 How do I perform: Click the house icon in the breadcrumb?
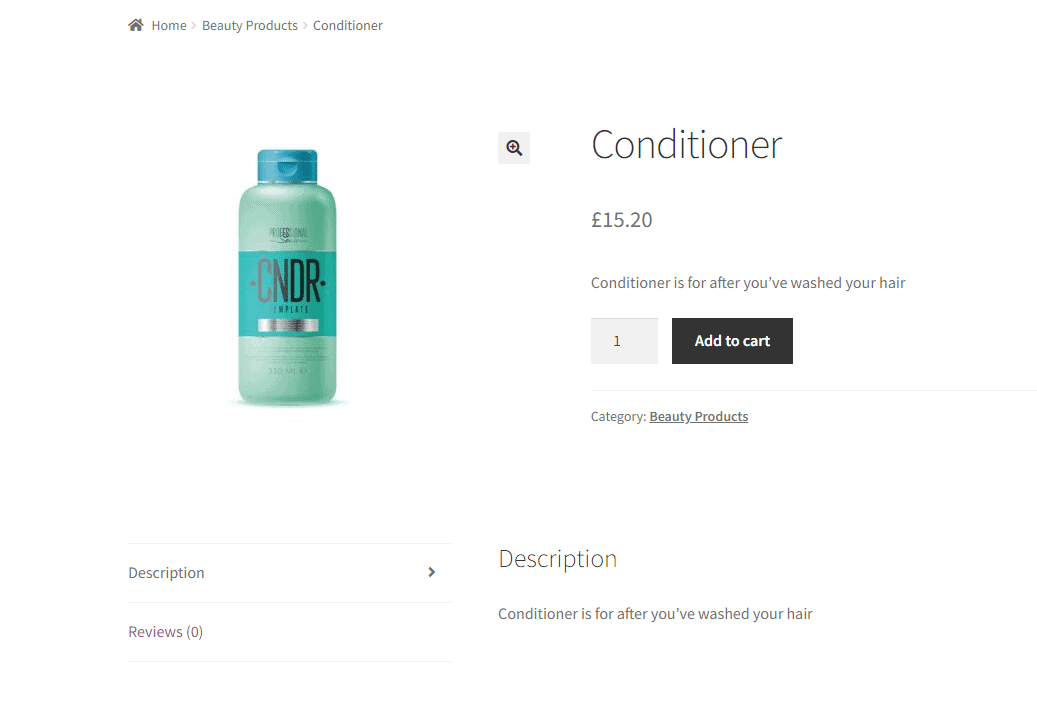136,25
